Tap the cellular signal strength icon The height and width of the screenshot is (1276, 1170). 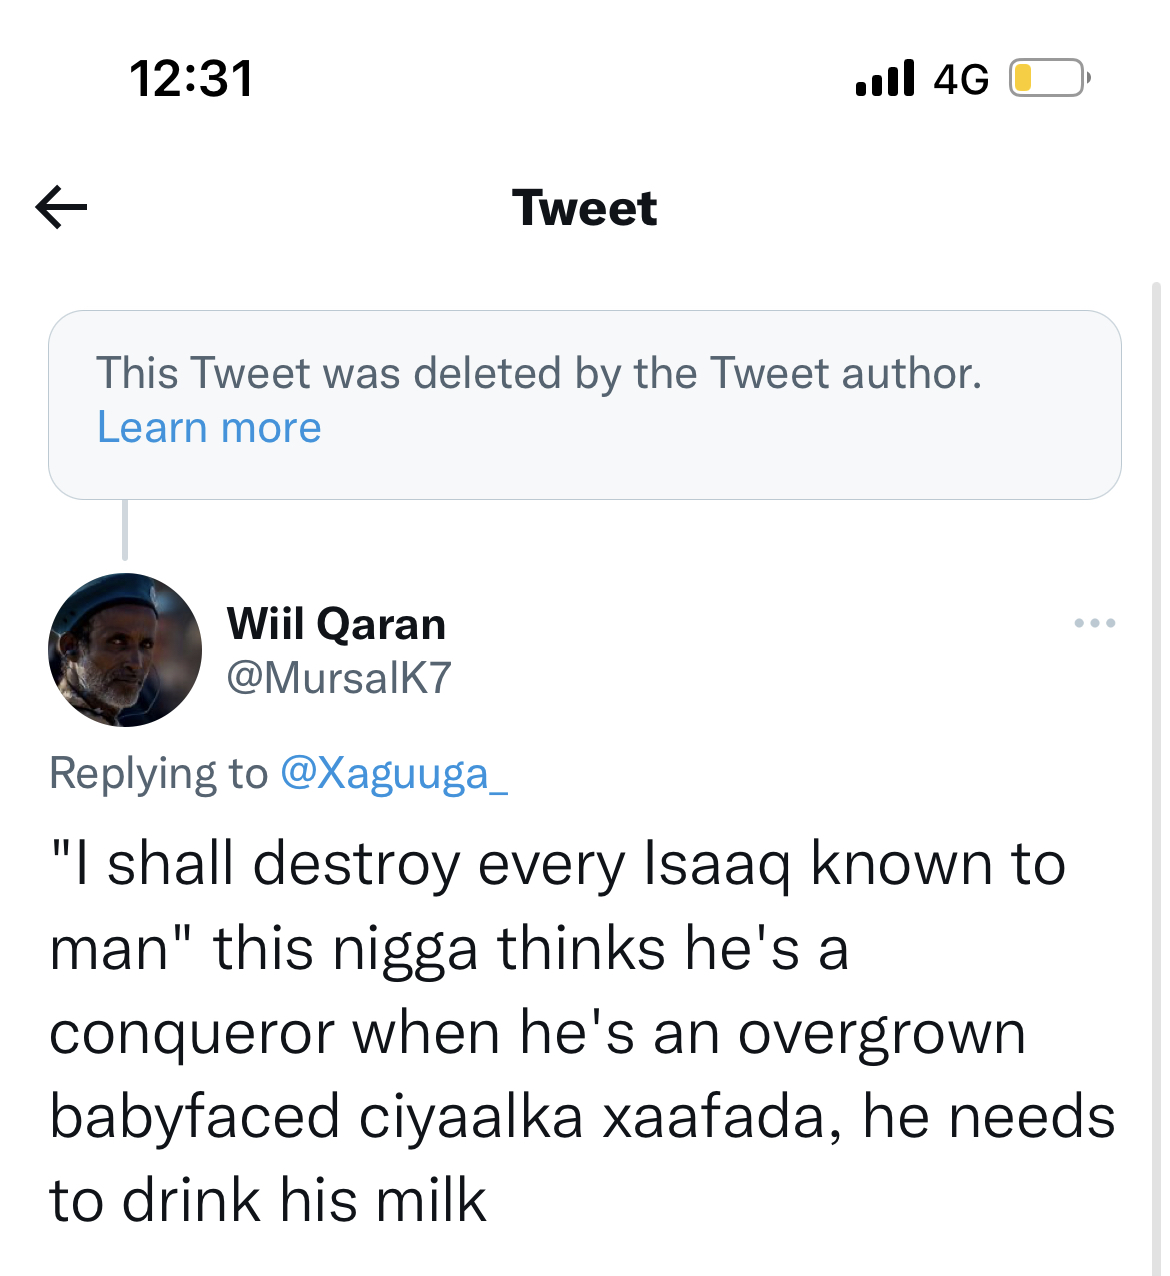tap(885, 78)
